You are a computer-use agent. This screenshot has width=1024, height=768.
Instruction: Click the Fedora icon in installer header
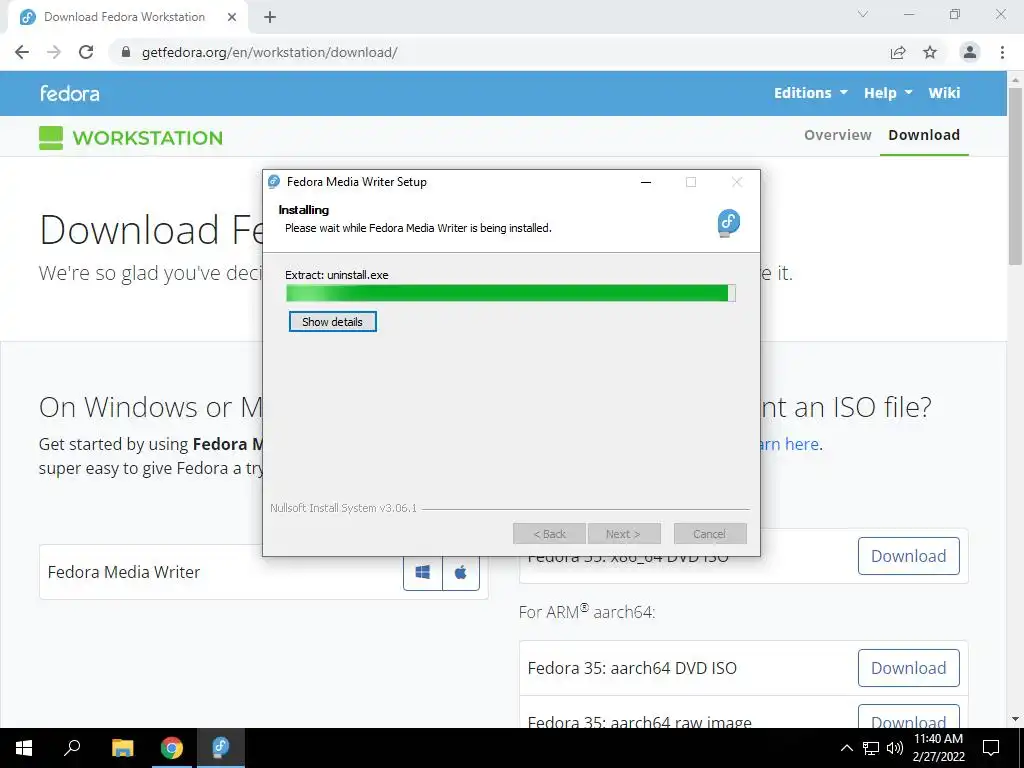coord(728,223)
